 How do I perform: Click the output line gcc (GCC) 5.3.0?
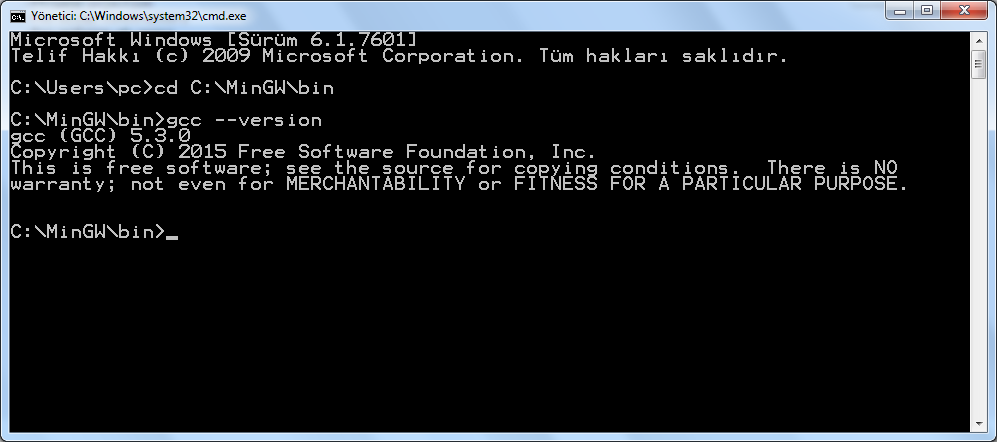coord(100,136)
